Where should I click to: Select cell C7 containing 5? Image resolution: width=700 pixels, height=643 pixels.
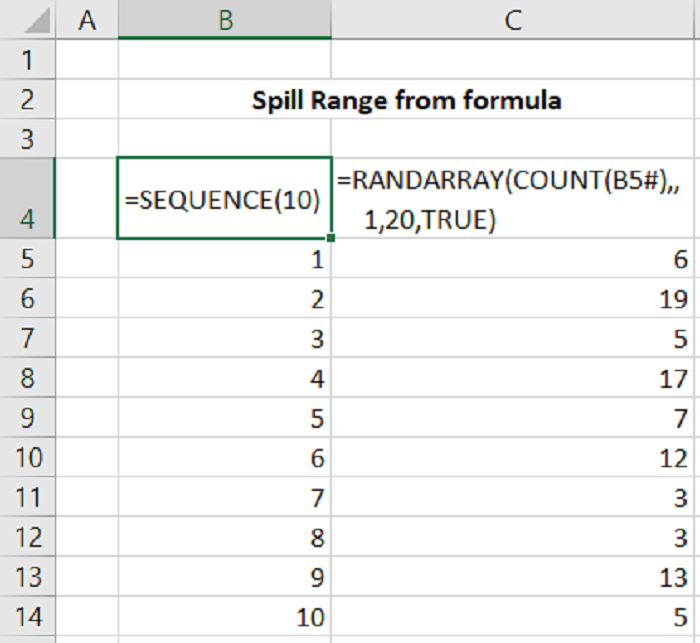[x=513, y=338]
